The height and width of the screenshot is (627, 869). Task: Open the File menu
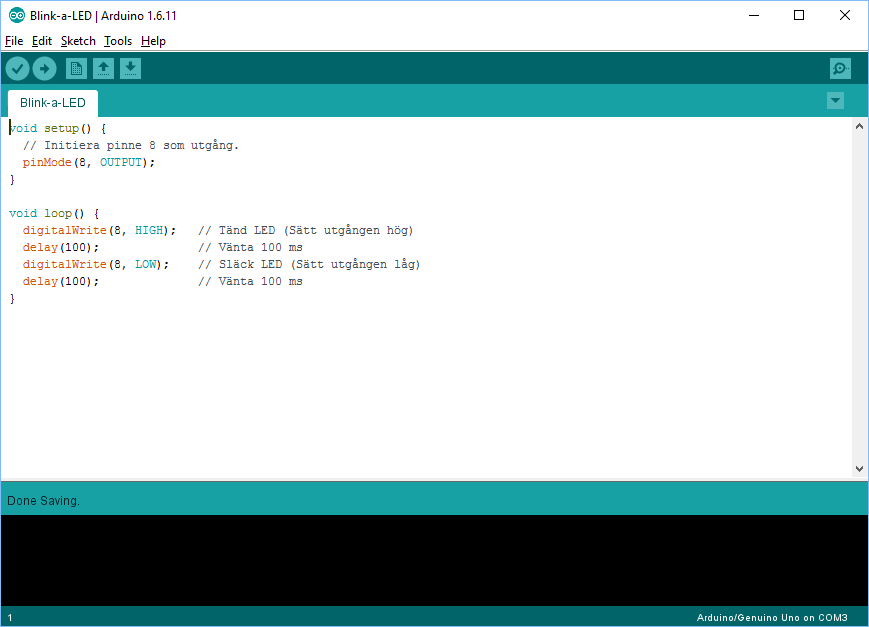point(14,41)
